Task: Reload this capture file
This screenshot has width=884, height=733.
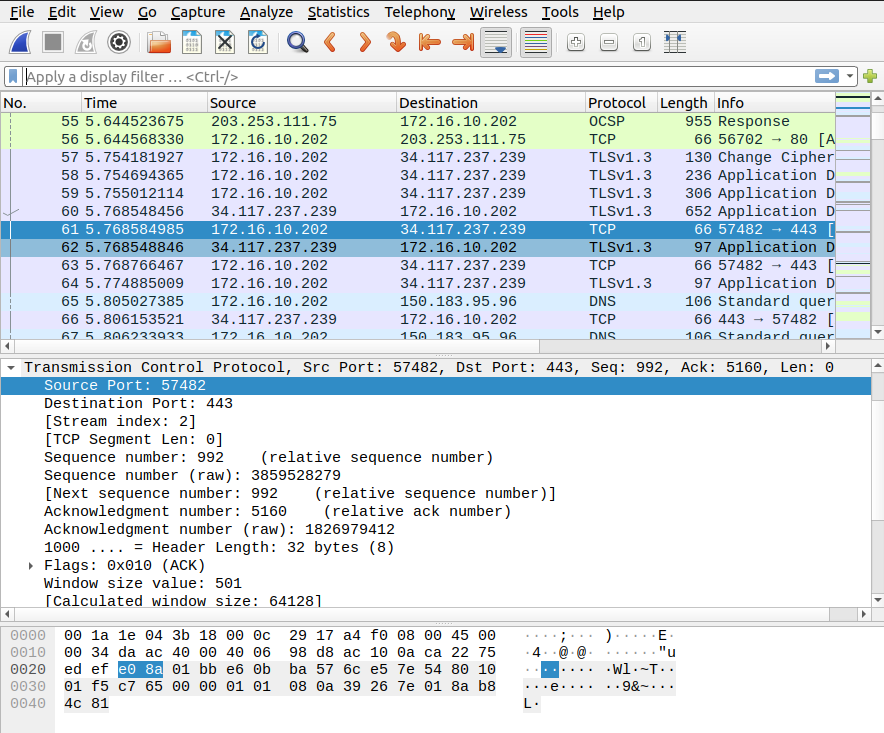Action: (x=258, y=42)
